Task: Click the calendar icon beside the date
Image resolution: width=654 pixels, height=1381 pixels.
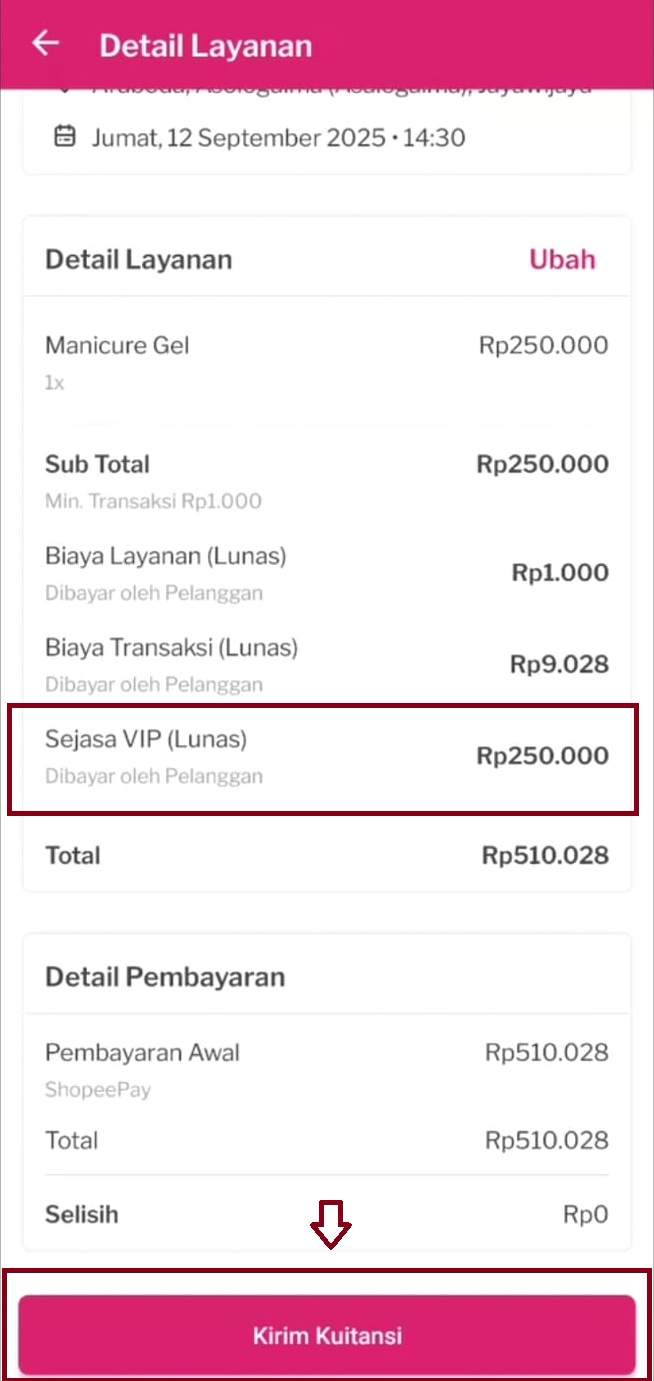Action: click(65, 137)
